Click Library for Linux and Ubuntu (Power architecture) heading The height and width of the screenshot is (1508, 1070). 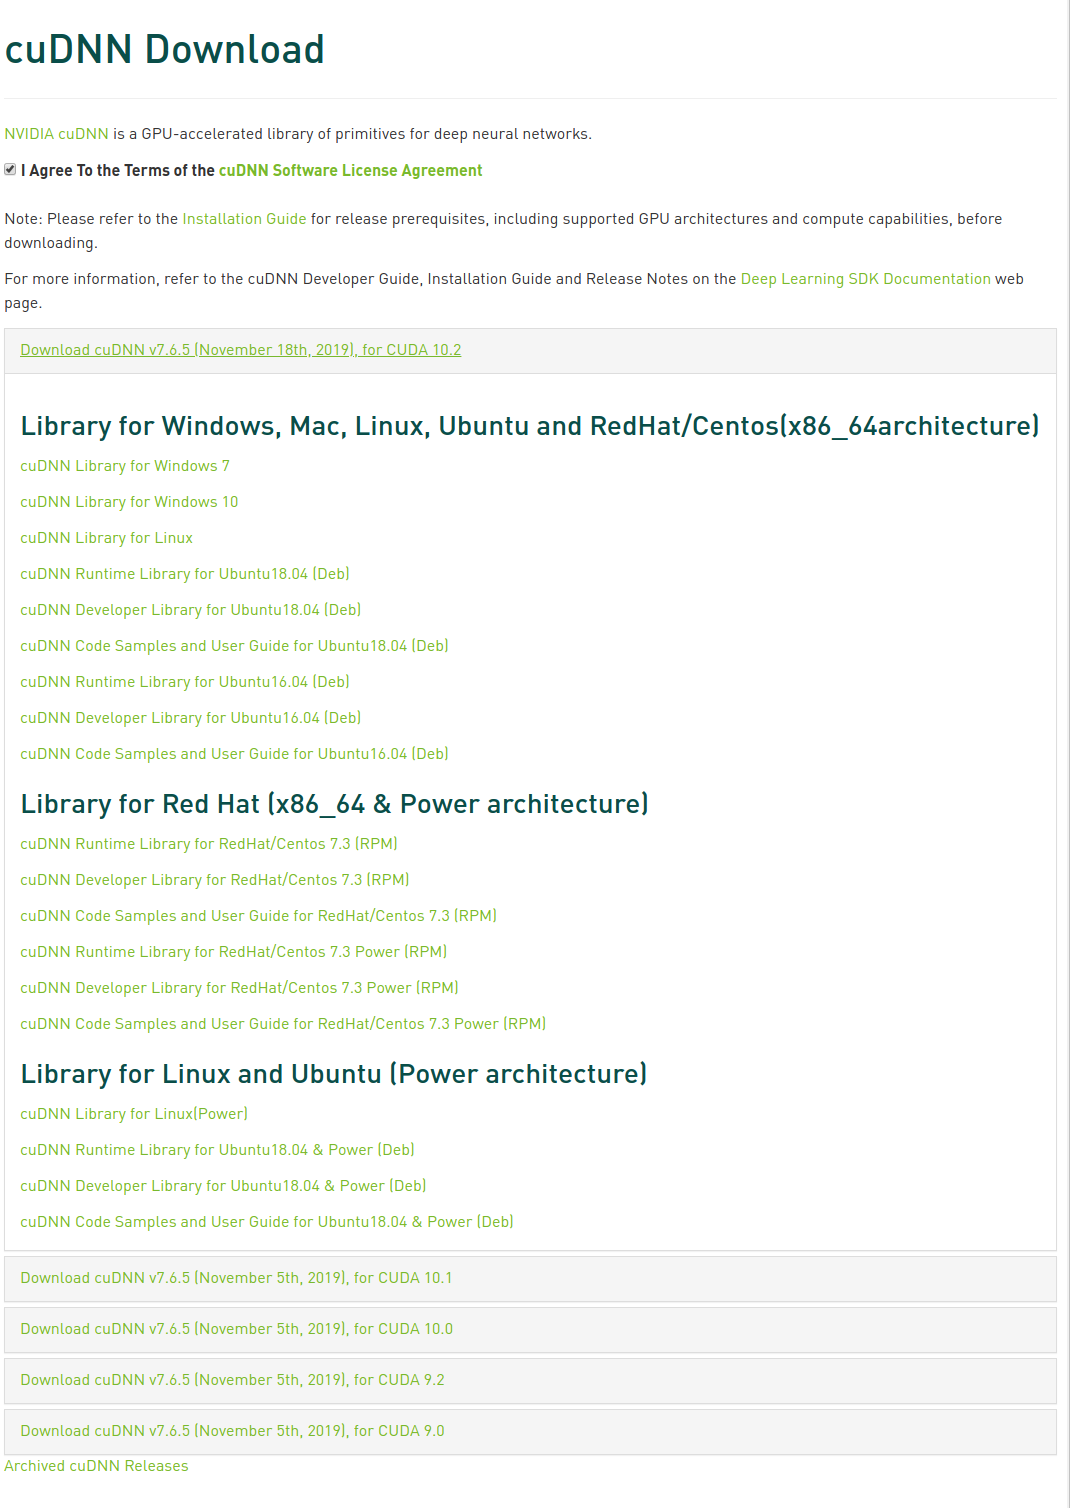tap(334, 1074)
